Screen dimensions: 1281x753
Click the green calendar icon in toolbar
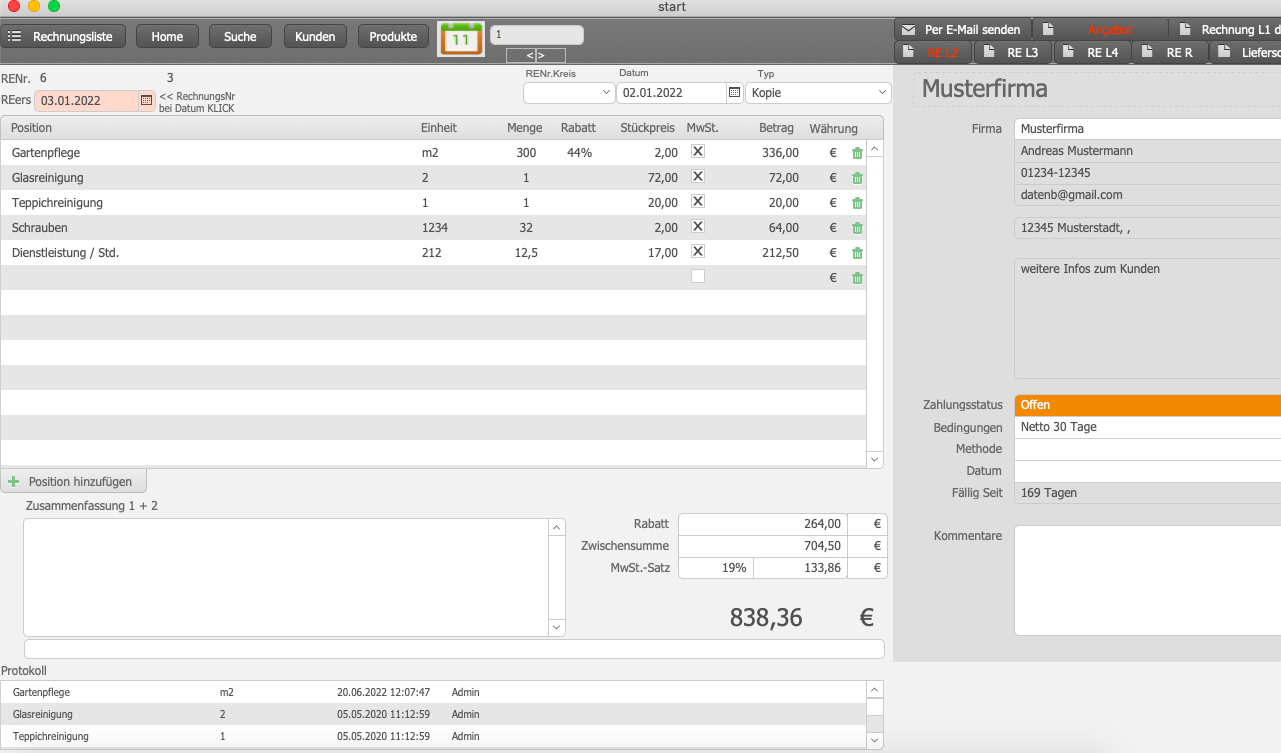tap(460, 38)
